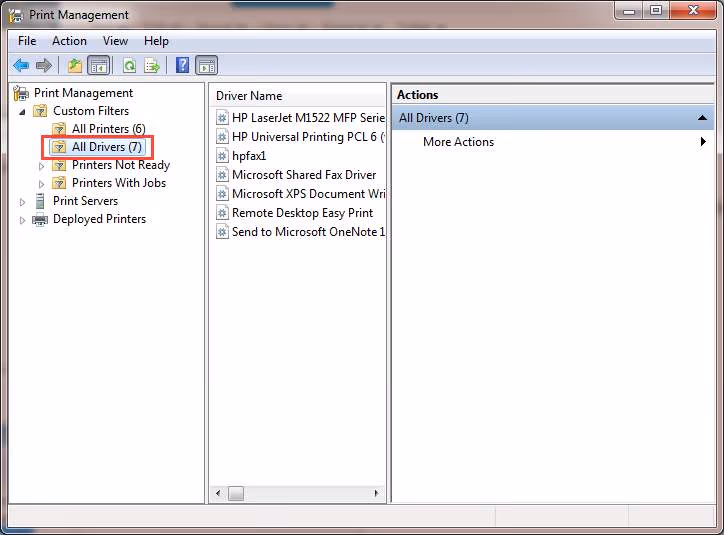Toggle the Show/Hide Action Pane icon
724x535 pixels.
tap(206, 66)
